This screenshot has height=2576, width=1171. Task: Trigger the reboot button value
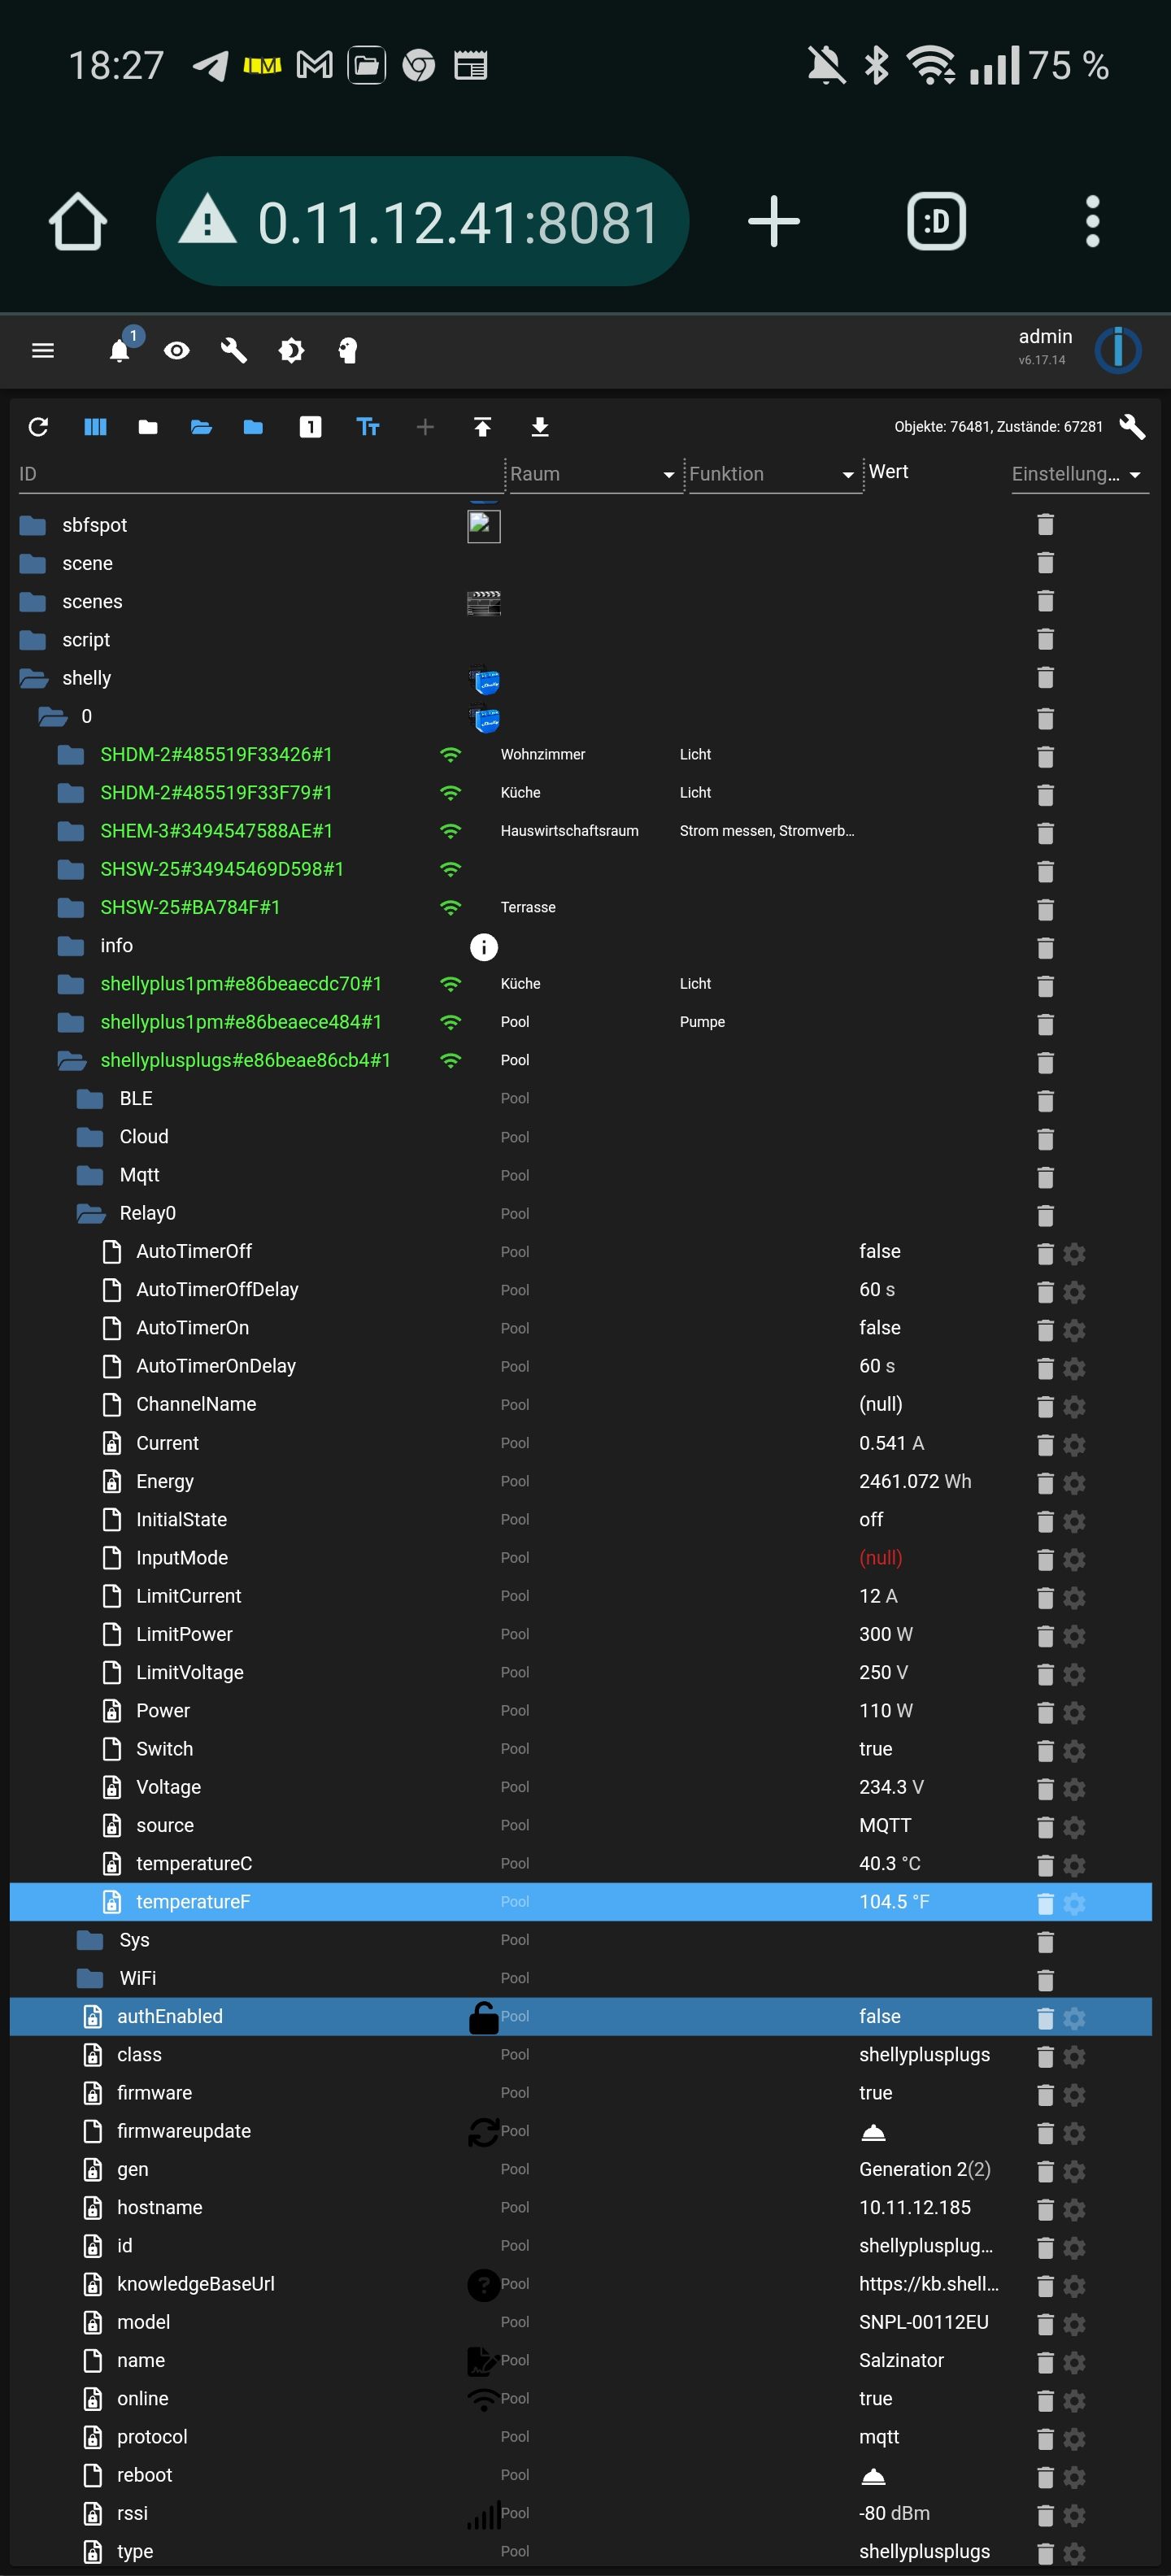tap(873, 2476)
